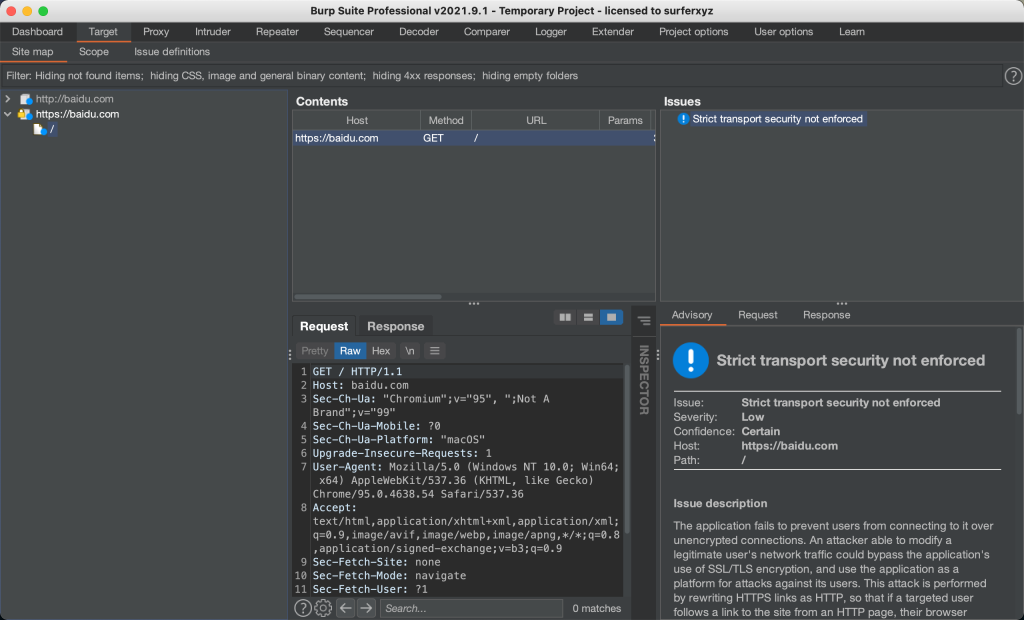
Task: Switch to stacked request/response layout
Action: click(588, 318)
